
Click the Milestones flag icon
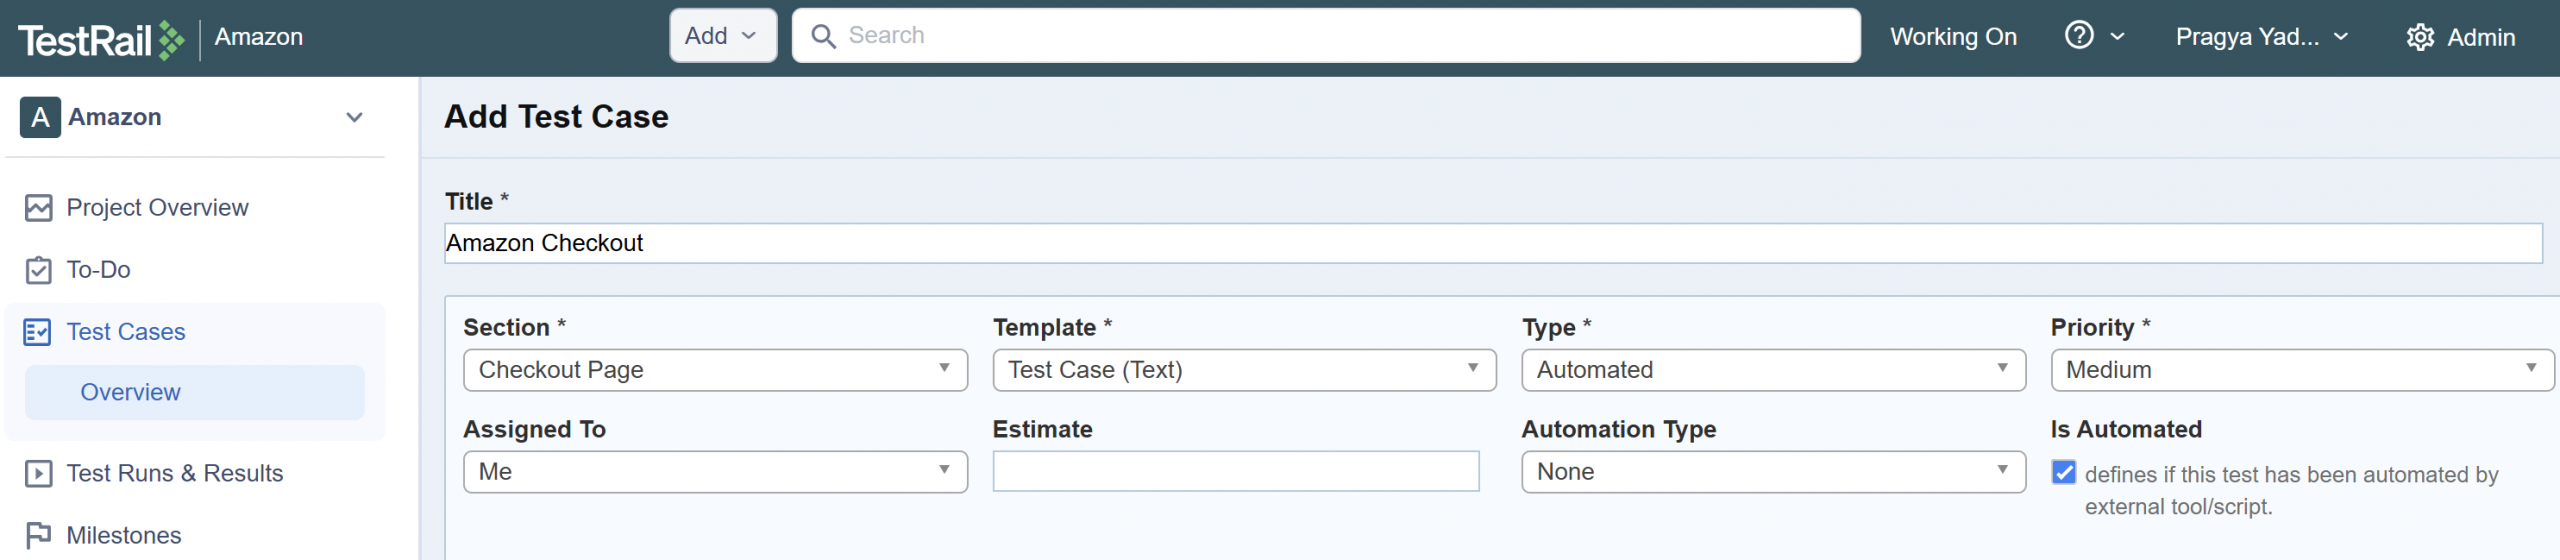[39, 536]
